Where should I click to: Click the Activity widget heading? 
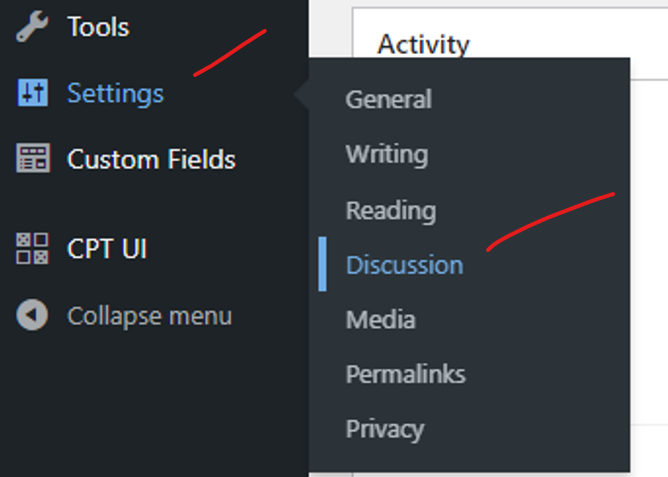423,44
